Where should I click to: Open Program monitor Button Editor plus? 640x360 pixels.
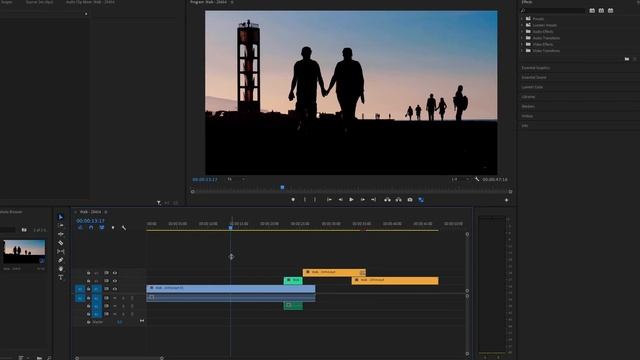pyautogui.click(x=507, y=200)
